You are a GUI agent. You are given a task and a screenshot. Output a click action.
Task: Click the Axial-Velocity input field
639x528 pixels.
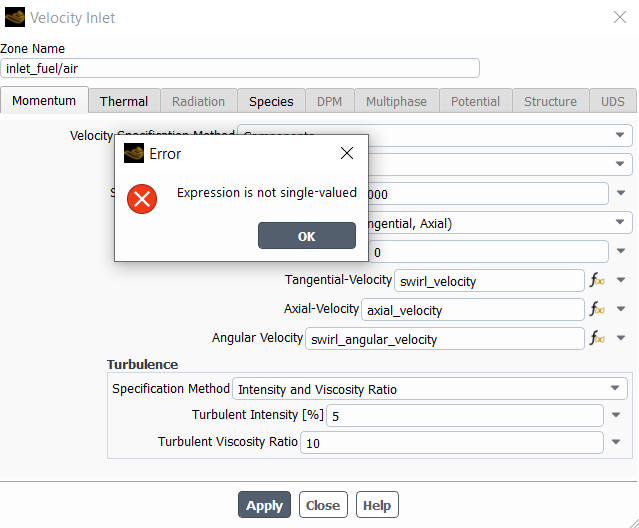472,310
